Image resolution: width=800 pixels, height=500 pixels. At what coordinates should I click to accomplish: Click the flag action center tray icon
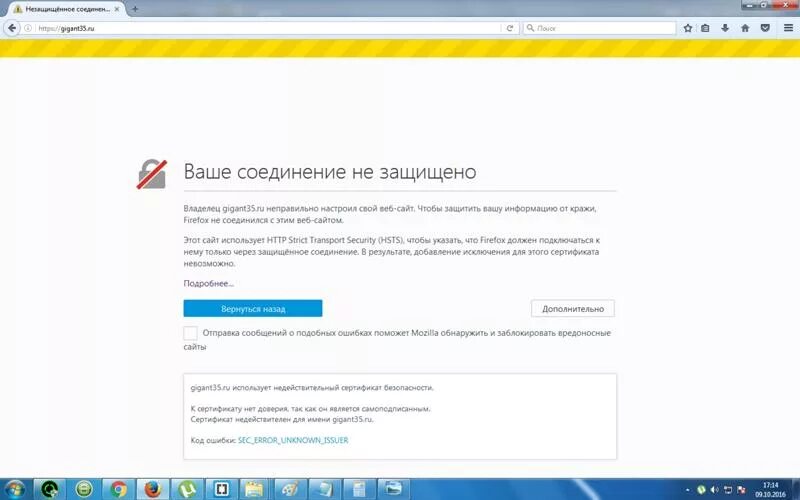coord(741,490)
